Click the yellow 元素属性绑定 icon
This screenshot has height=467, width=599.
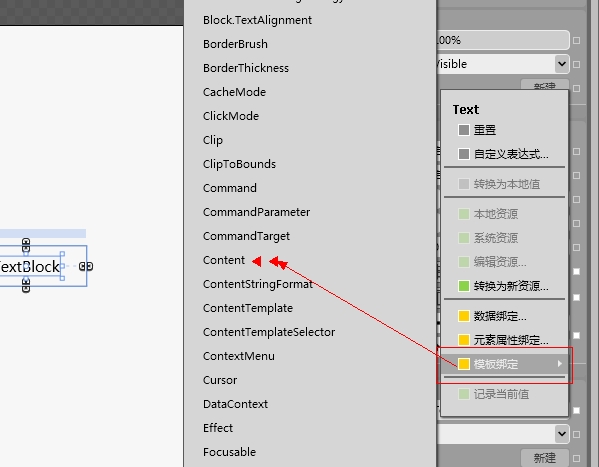pos(464,340)
